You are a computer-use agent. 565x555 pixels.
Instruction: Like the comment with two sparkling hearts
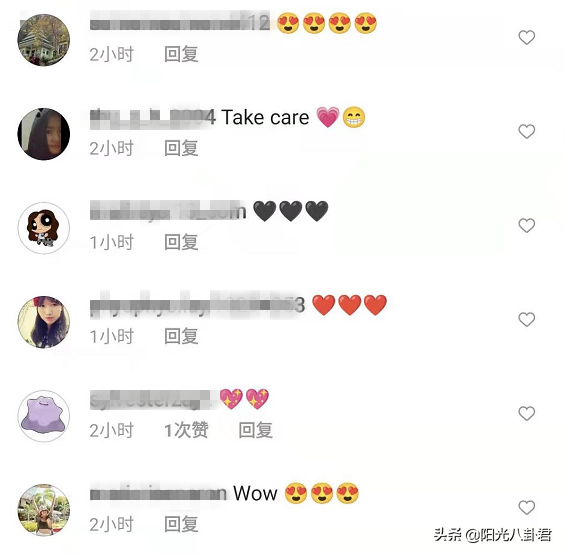(x=526, y=413)
